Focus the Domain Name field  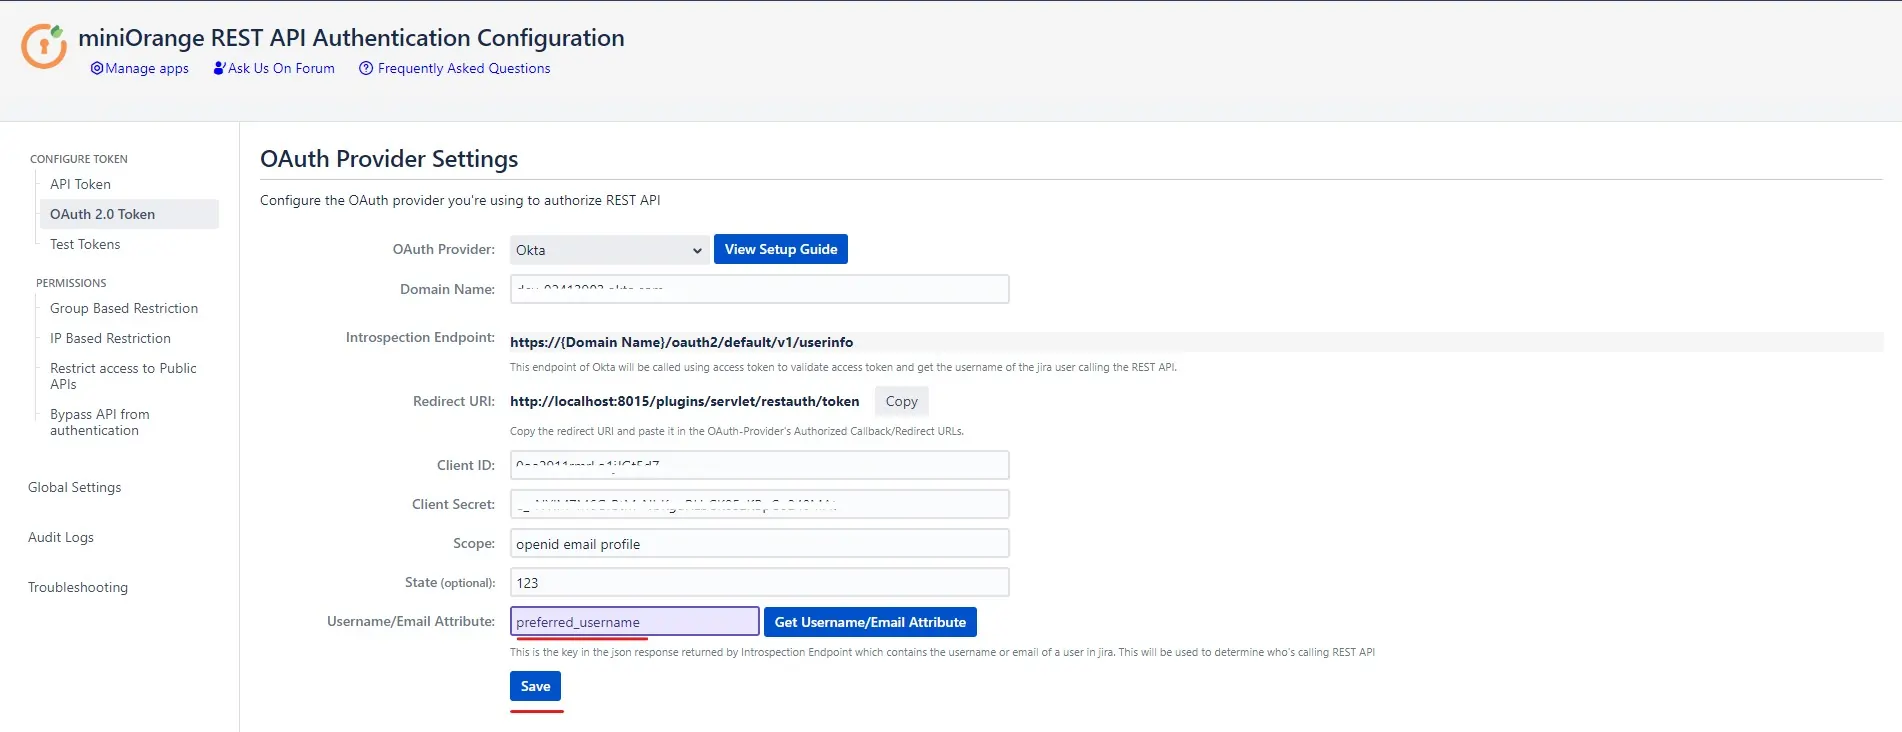tap(759, 289)
